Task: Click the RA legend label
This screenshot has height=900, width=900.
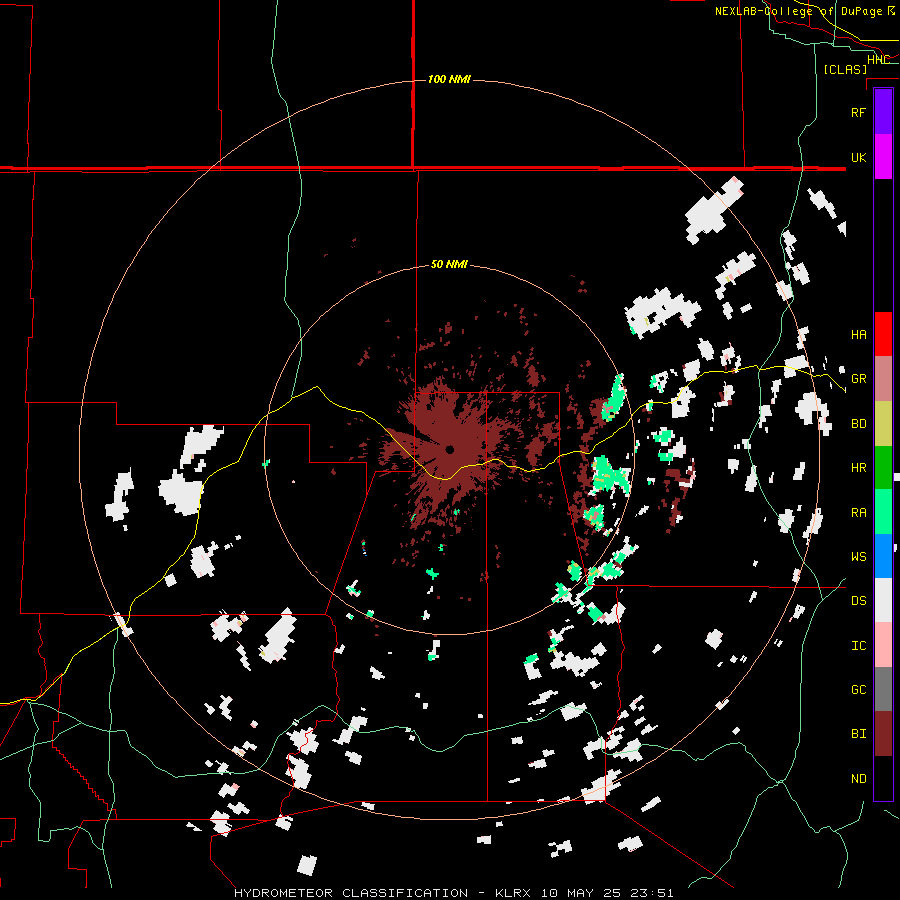Action: pyautogui.click(x=858, y=513)
